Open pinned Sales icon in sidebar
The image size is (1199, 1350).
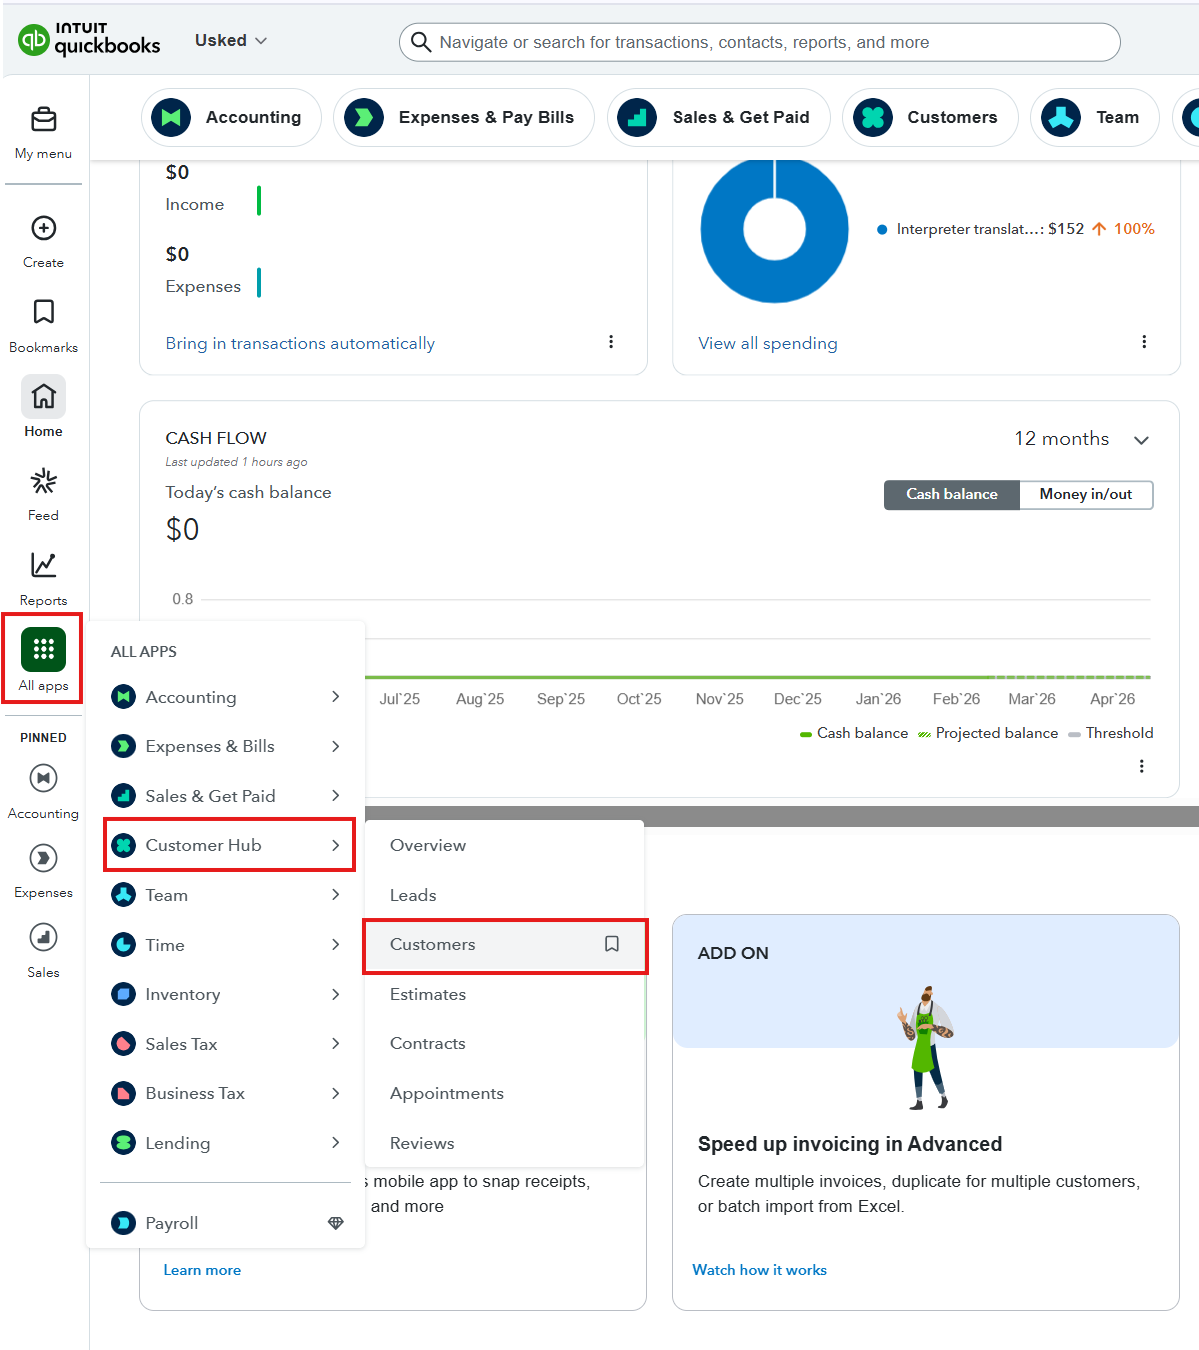tap(43, 937)
